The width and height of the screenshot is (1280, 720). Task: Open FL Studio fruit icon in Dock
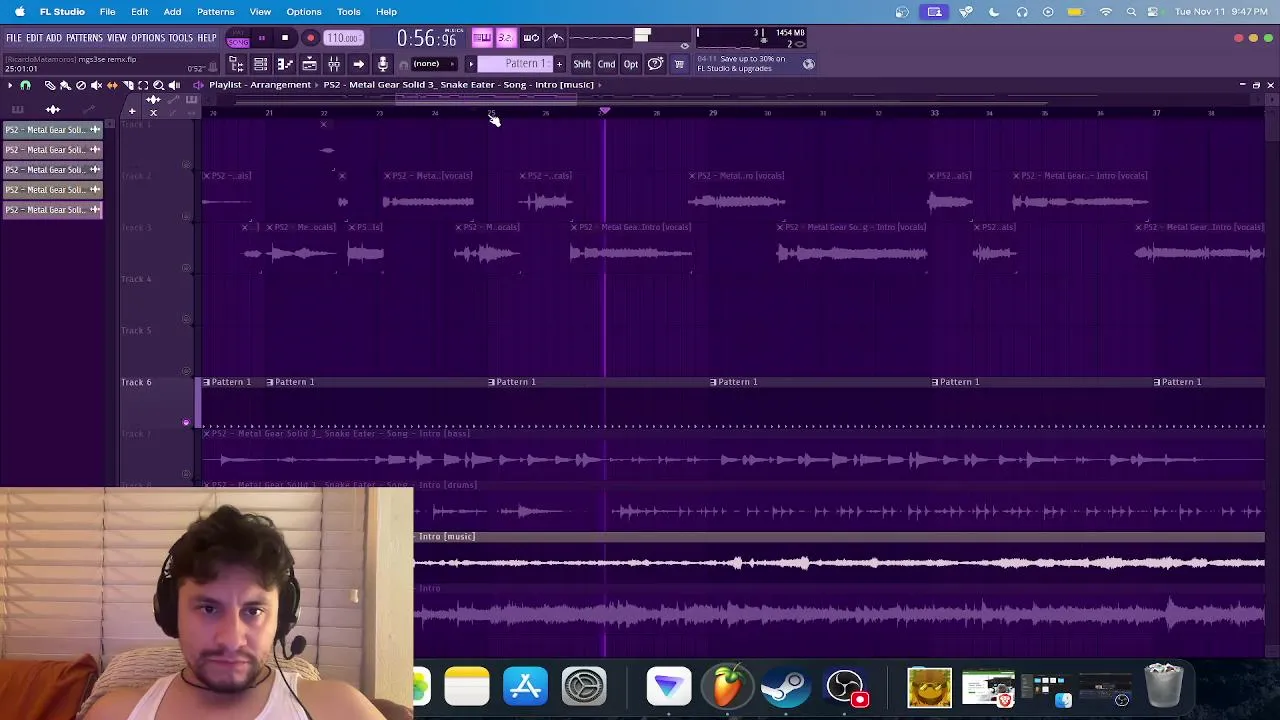tap(727, 687)
